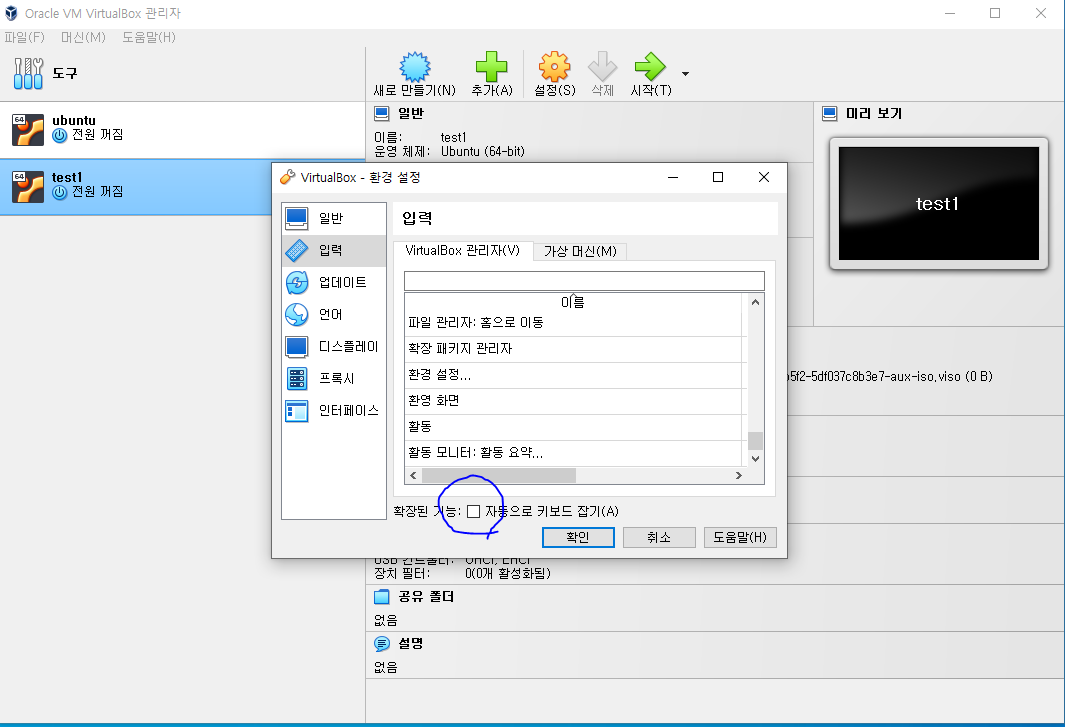Viewport: 1065px width, 727px height.
Task: Select '활동' shortcut row
Action: pos(574,427)
